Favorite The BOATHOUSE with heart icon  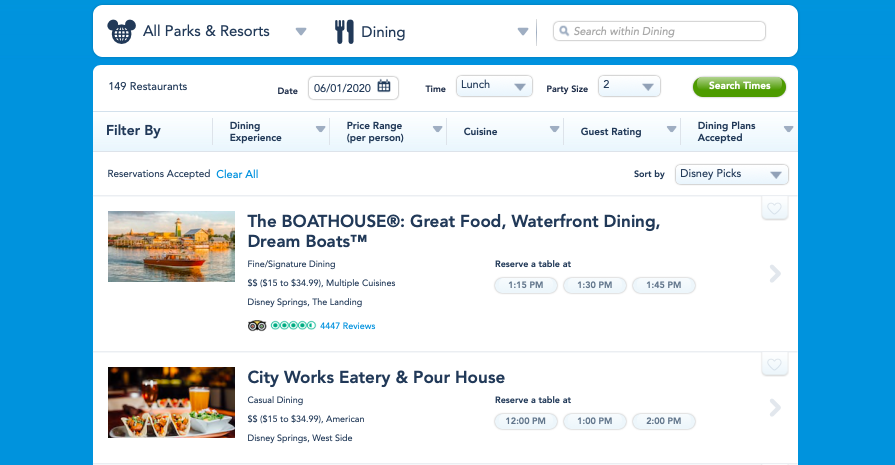(x=773, y=208)
